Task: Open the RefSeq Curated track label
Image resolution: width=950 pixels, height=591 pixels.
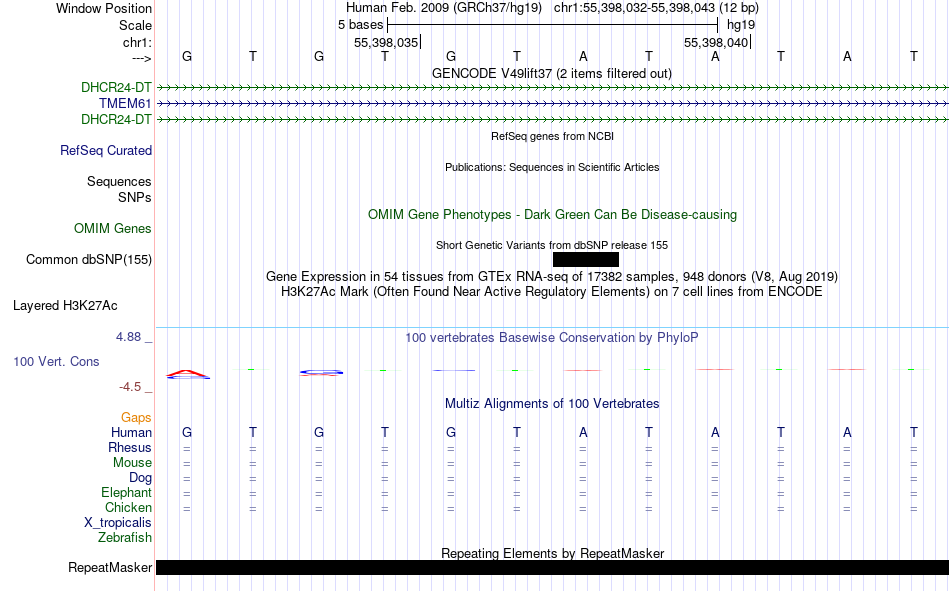Action: click(x=105, y=150)
